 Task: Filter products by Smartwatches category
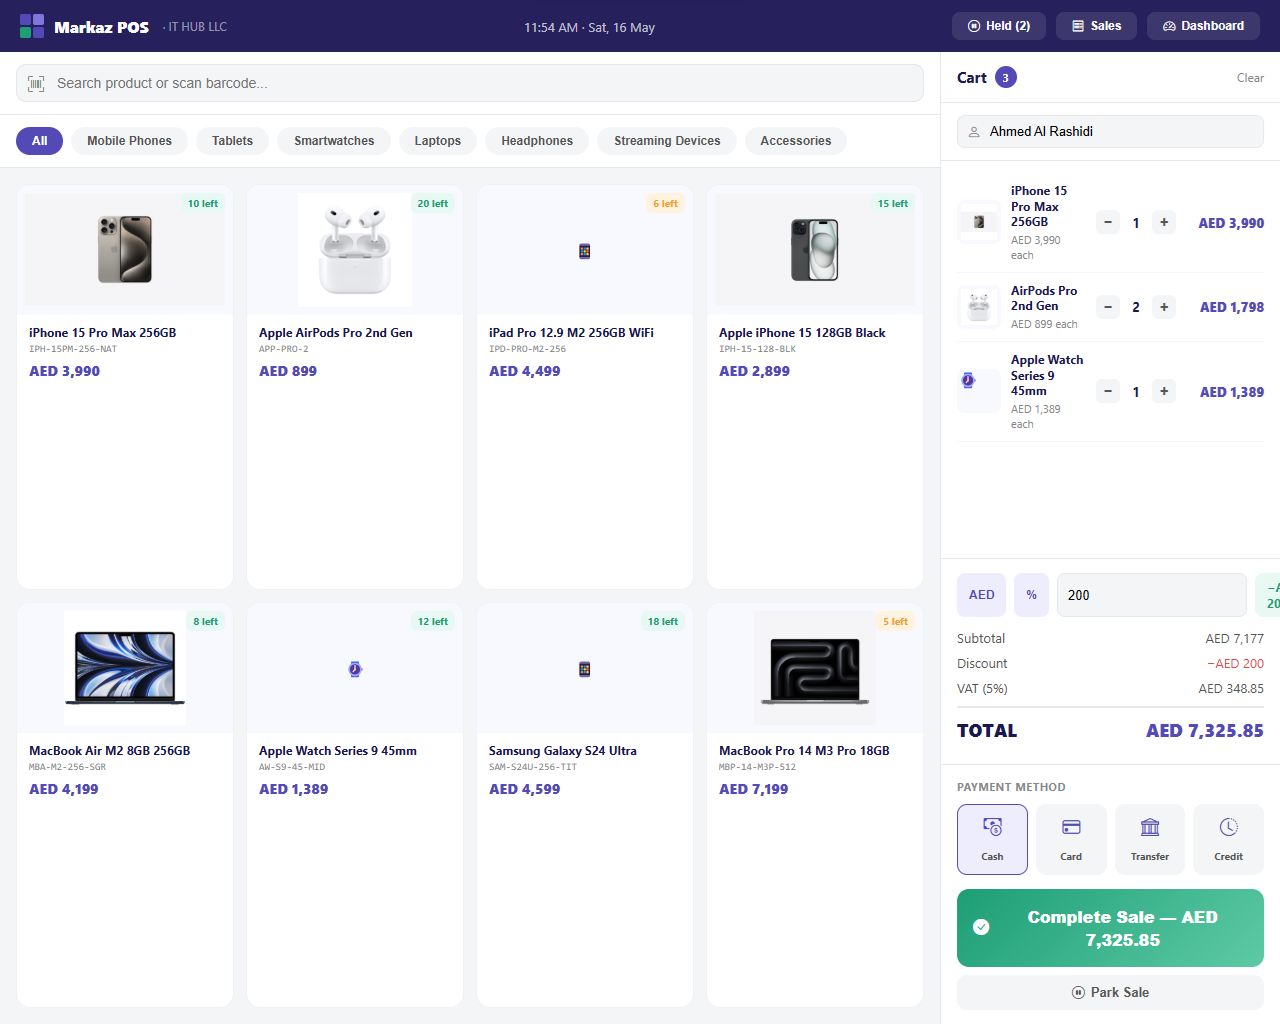tap(334, 141)
